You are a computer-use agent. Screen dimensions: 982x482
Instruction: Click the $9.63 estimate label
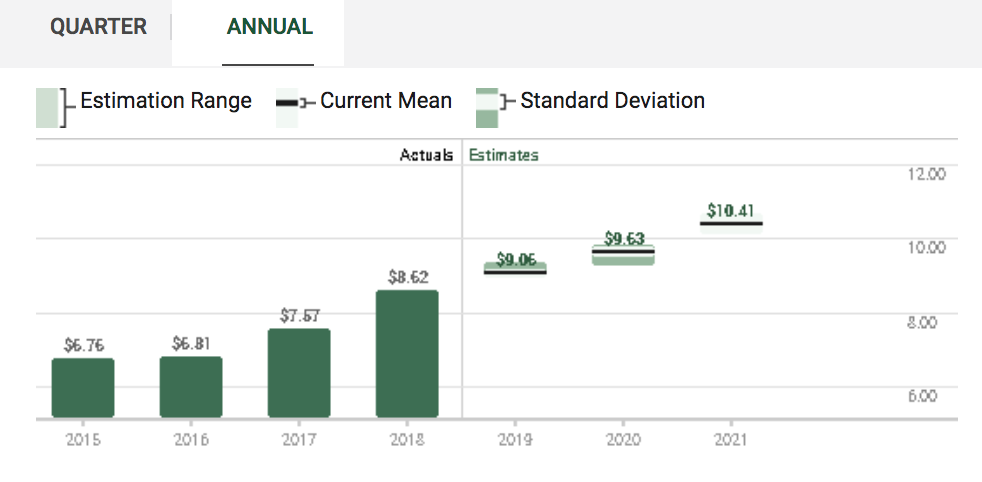pos(624,238)
